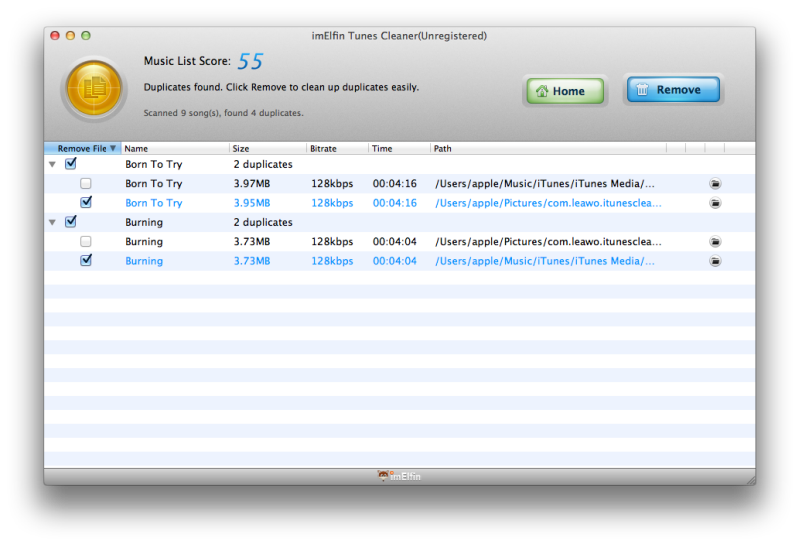The height and width of the screenshot is (546, 800).
Task: Minimize window with the yellow button
Action: click(70, 35)
